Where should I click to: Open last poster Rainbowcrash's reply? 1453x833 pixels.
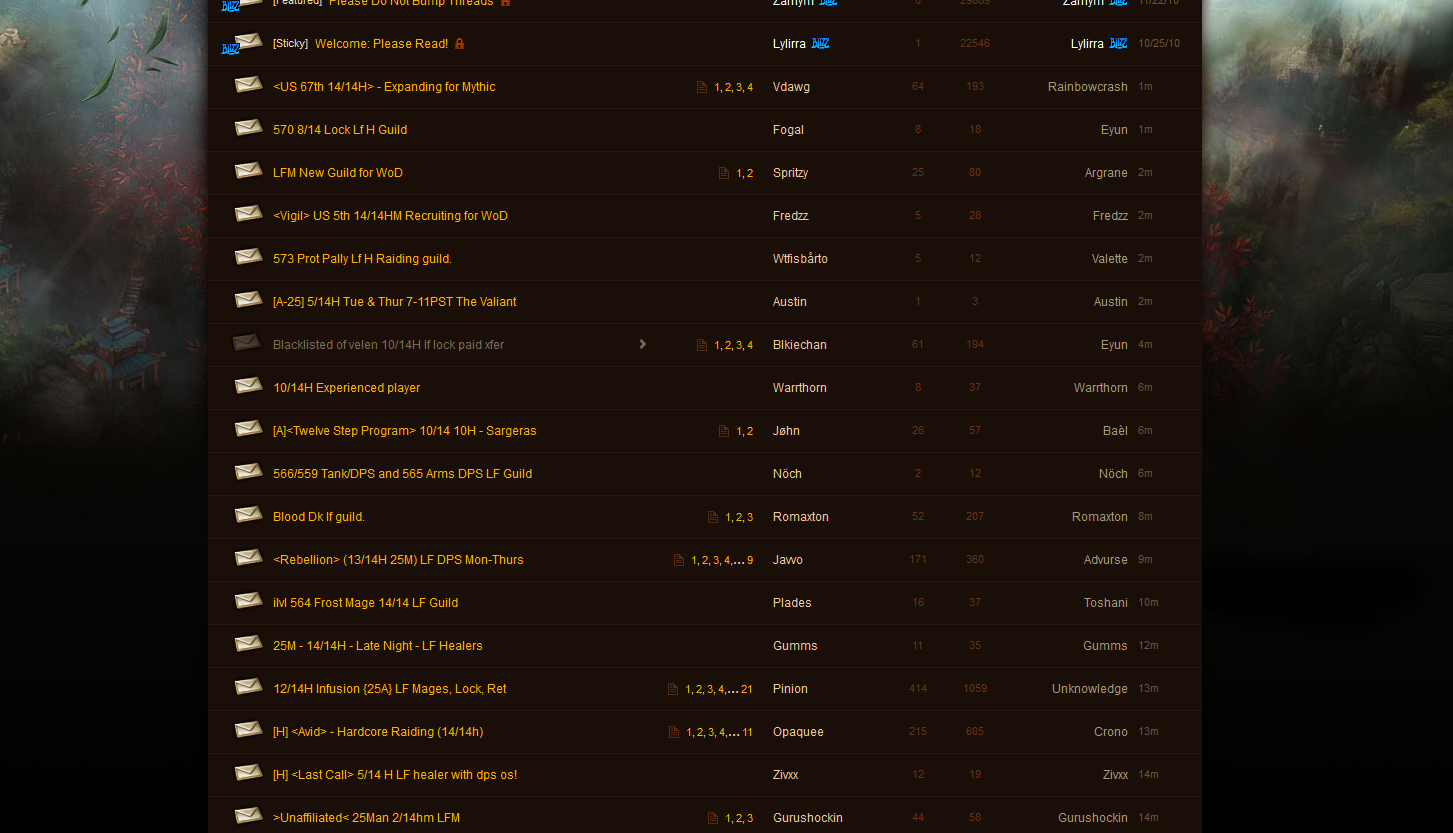[1087, 87]
